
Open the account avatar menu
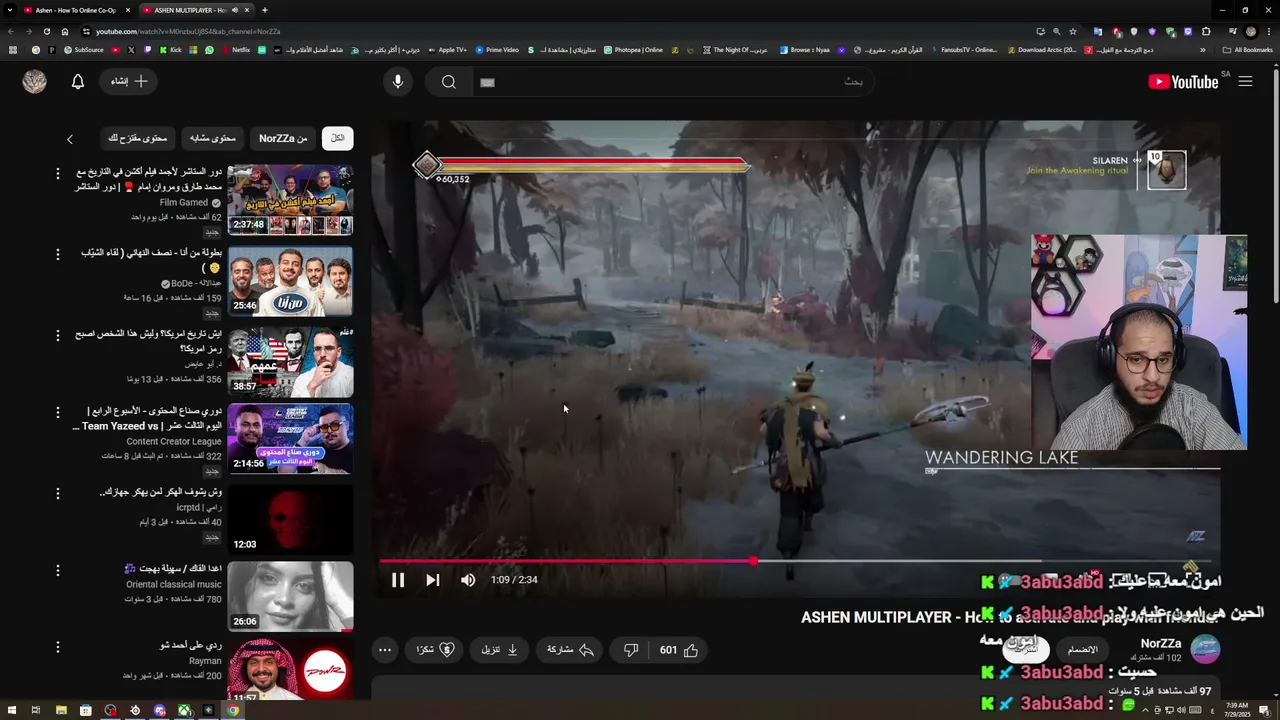coord(35,82)
